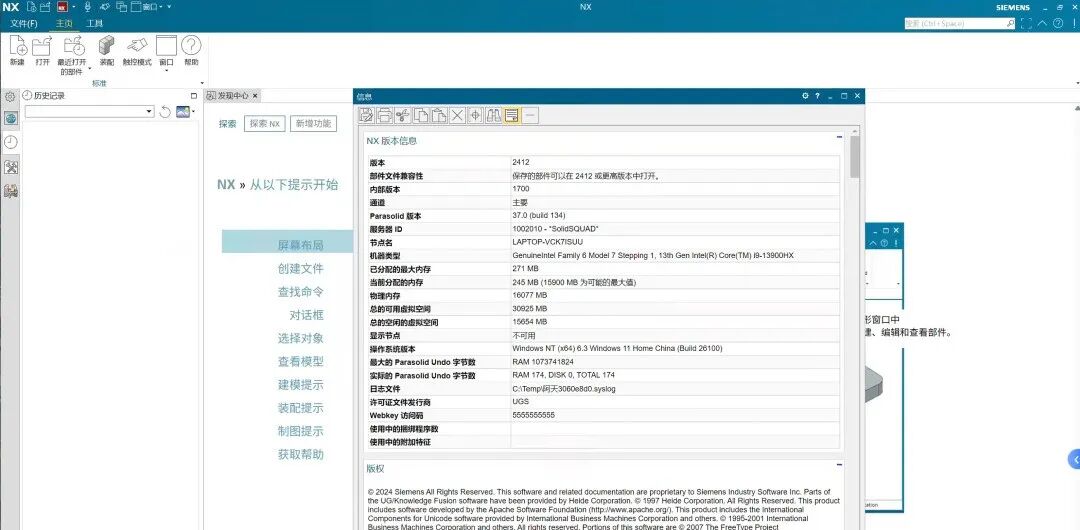Open the 文件(F) menu
The image size is (1080, 530).
click(24, 23)
